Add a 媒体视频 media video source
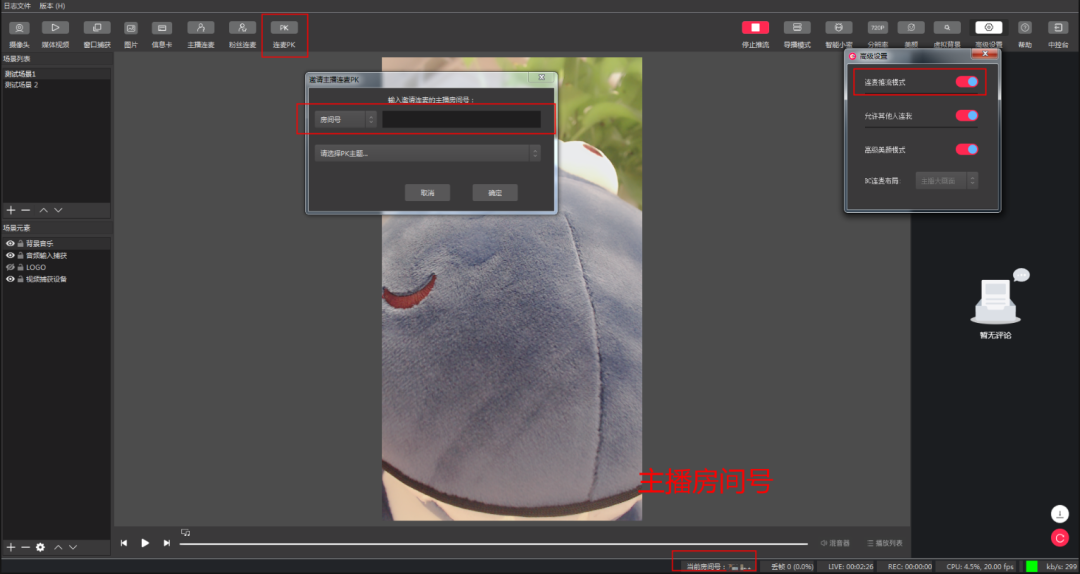 point(55,28)
